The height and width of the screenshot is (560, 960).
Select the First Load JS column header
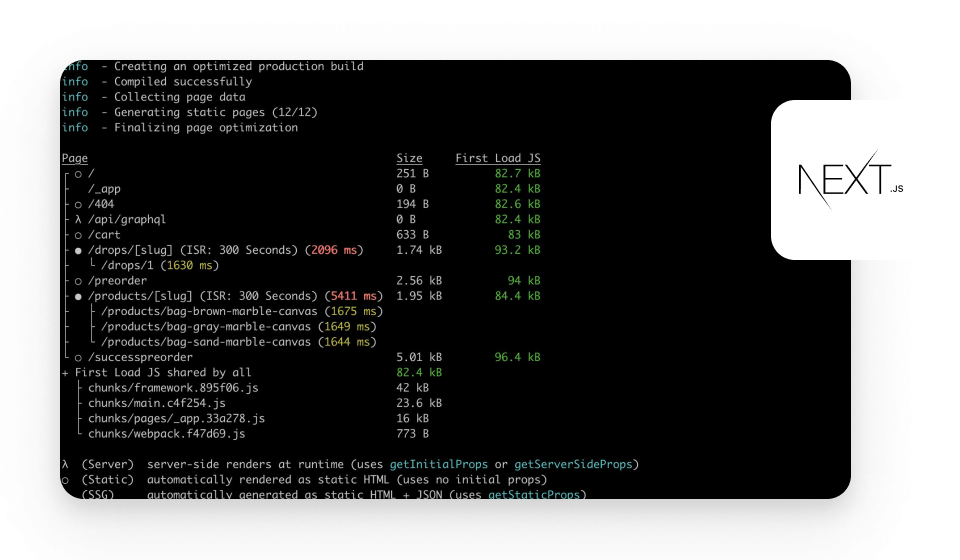498,158
